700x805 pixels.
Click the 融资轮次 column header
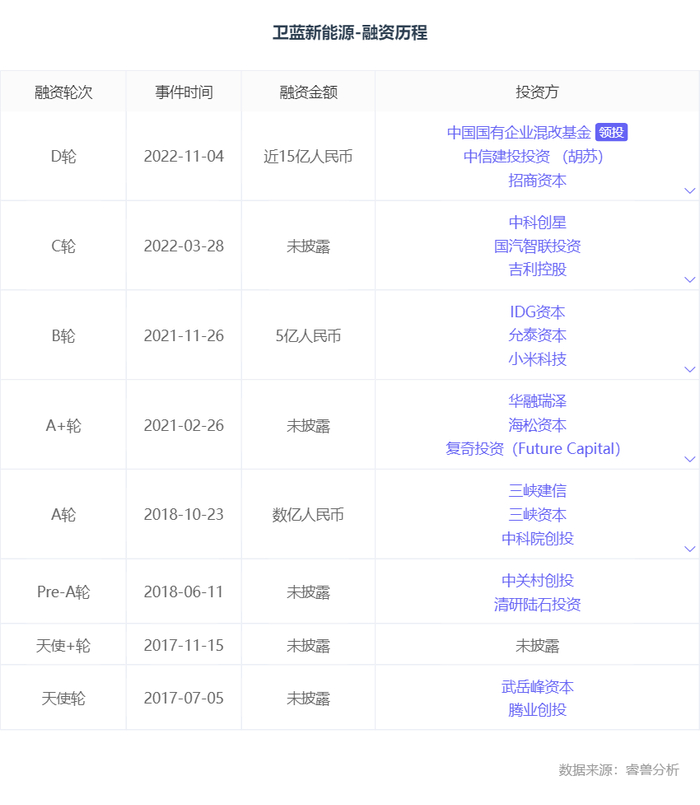click(x=63, y=92)
